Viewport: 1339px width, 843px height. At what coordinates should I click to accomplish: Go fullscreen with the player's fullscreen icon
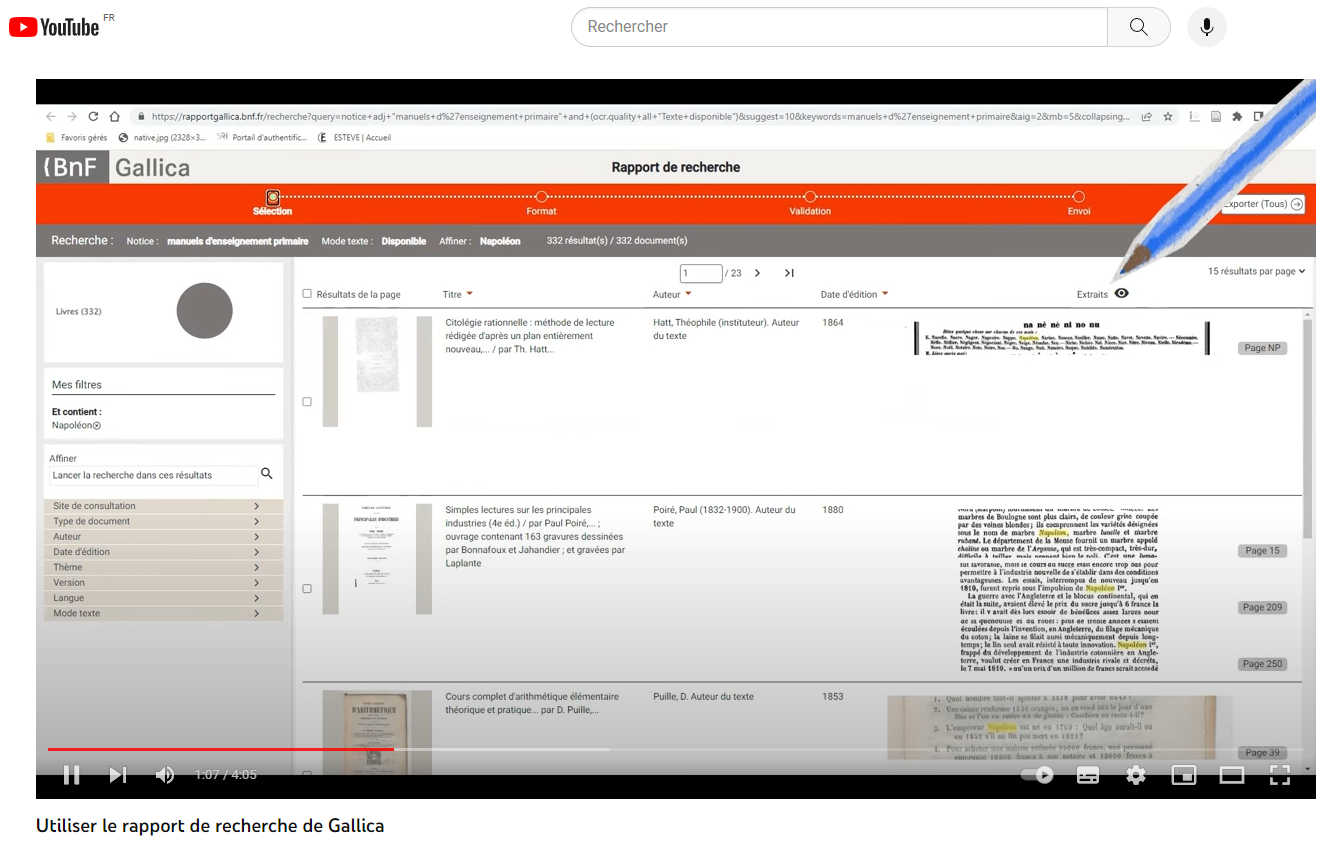[1280, 775]
